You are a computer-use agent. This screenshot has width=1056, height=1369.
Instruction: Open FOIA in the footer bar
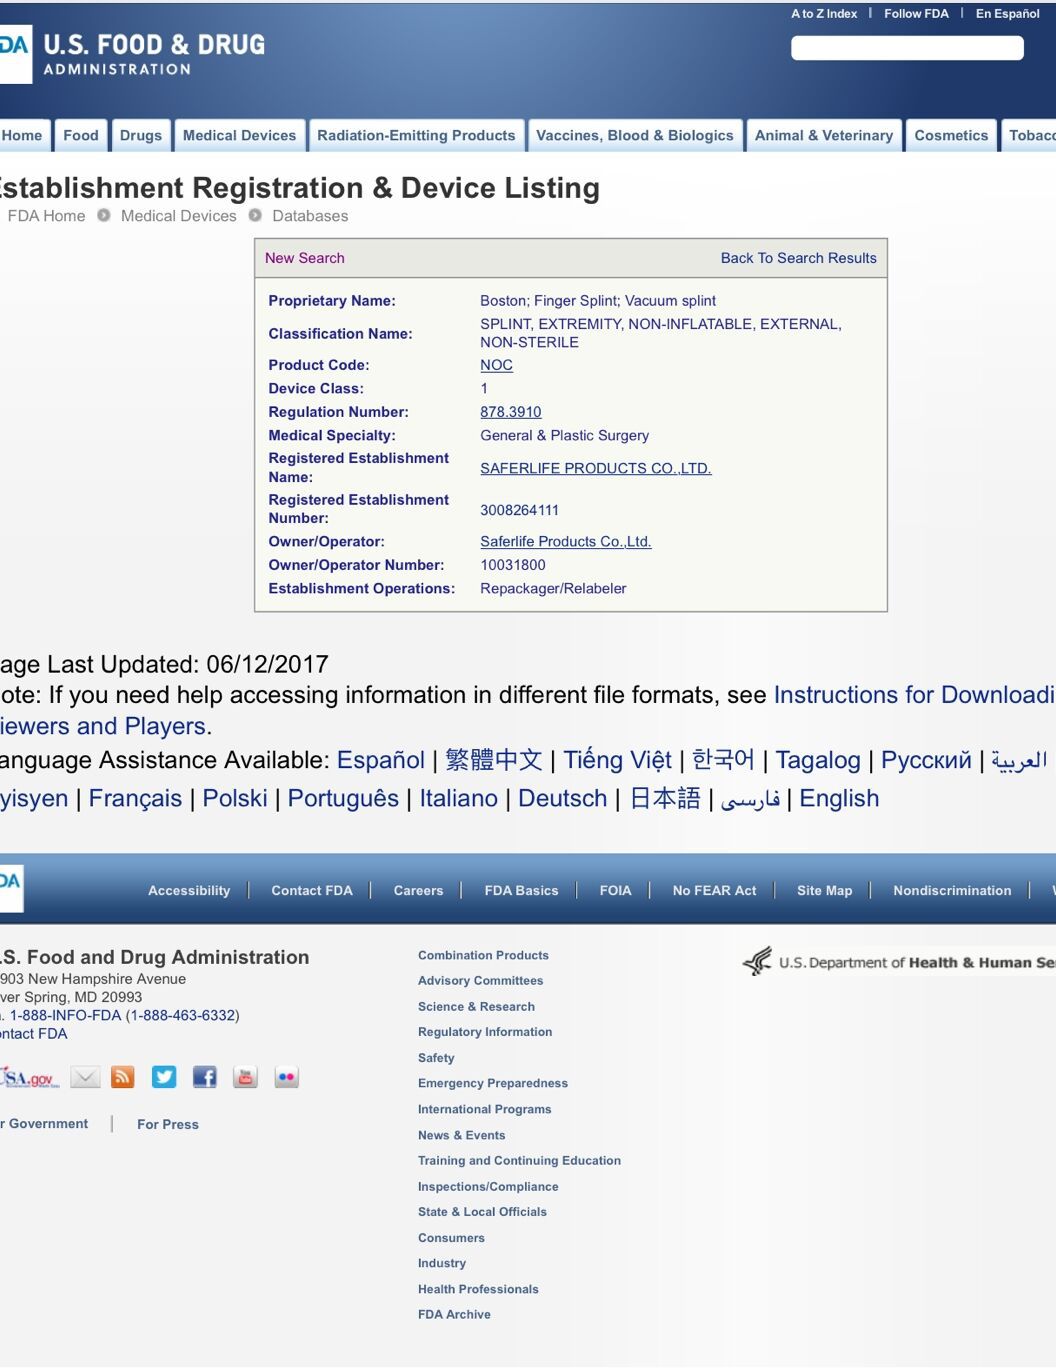pyautogui.click(x=615, y=890)
